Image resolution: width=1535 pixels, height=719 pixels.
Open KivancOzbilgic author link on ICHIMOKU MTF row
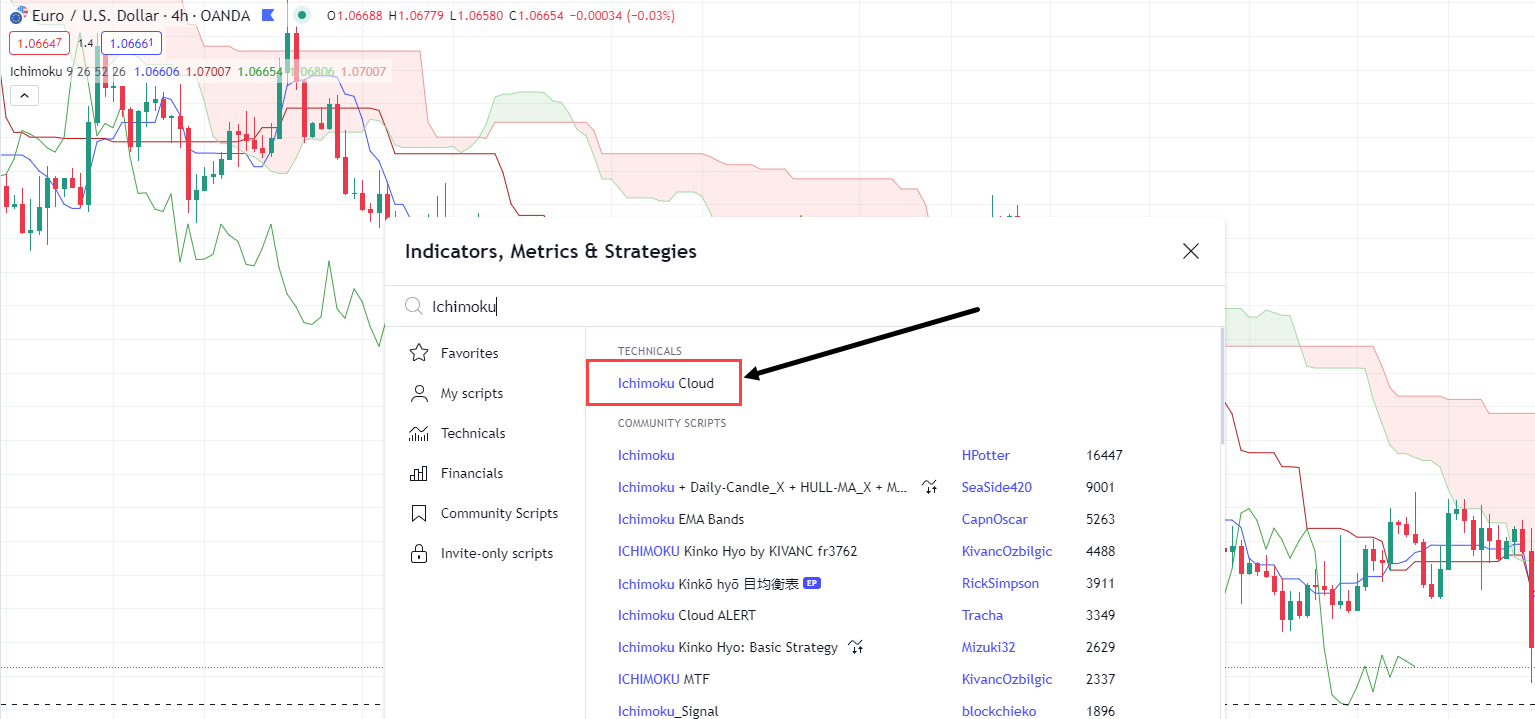pyautogui.click(x=1007, y=679)
